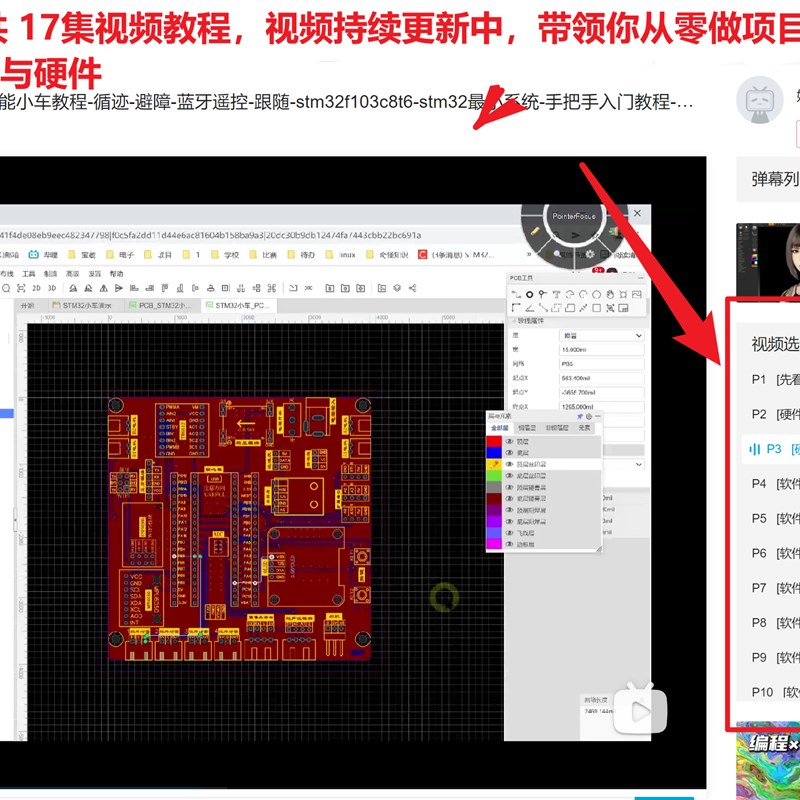800x800 pixels.
Task: Click the uploader avatar beside the title
Action: click(760, 100)
